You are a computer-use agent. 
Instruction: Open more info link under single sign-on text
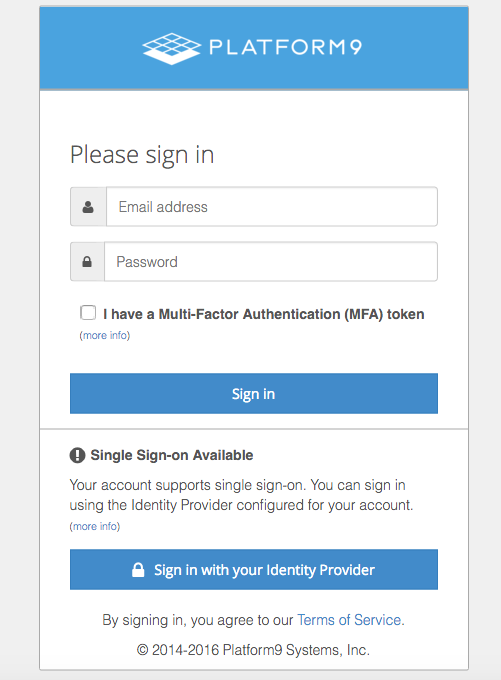click(x=95, y=526)
